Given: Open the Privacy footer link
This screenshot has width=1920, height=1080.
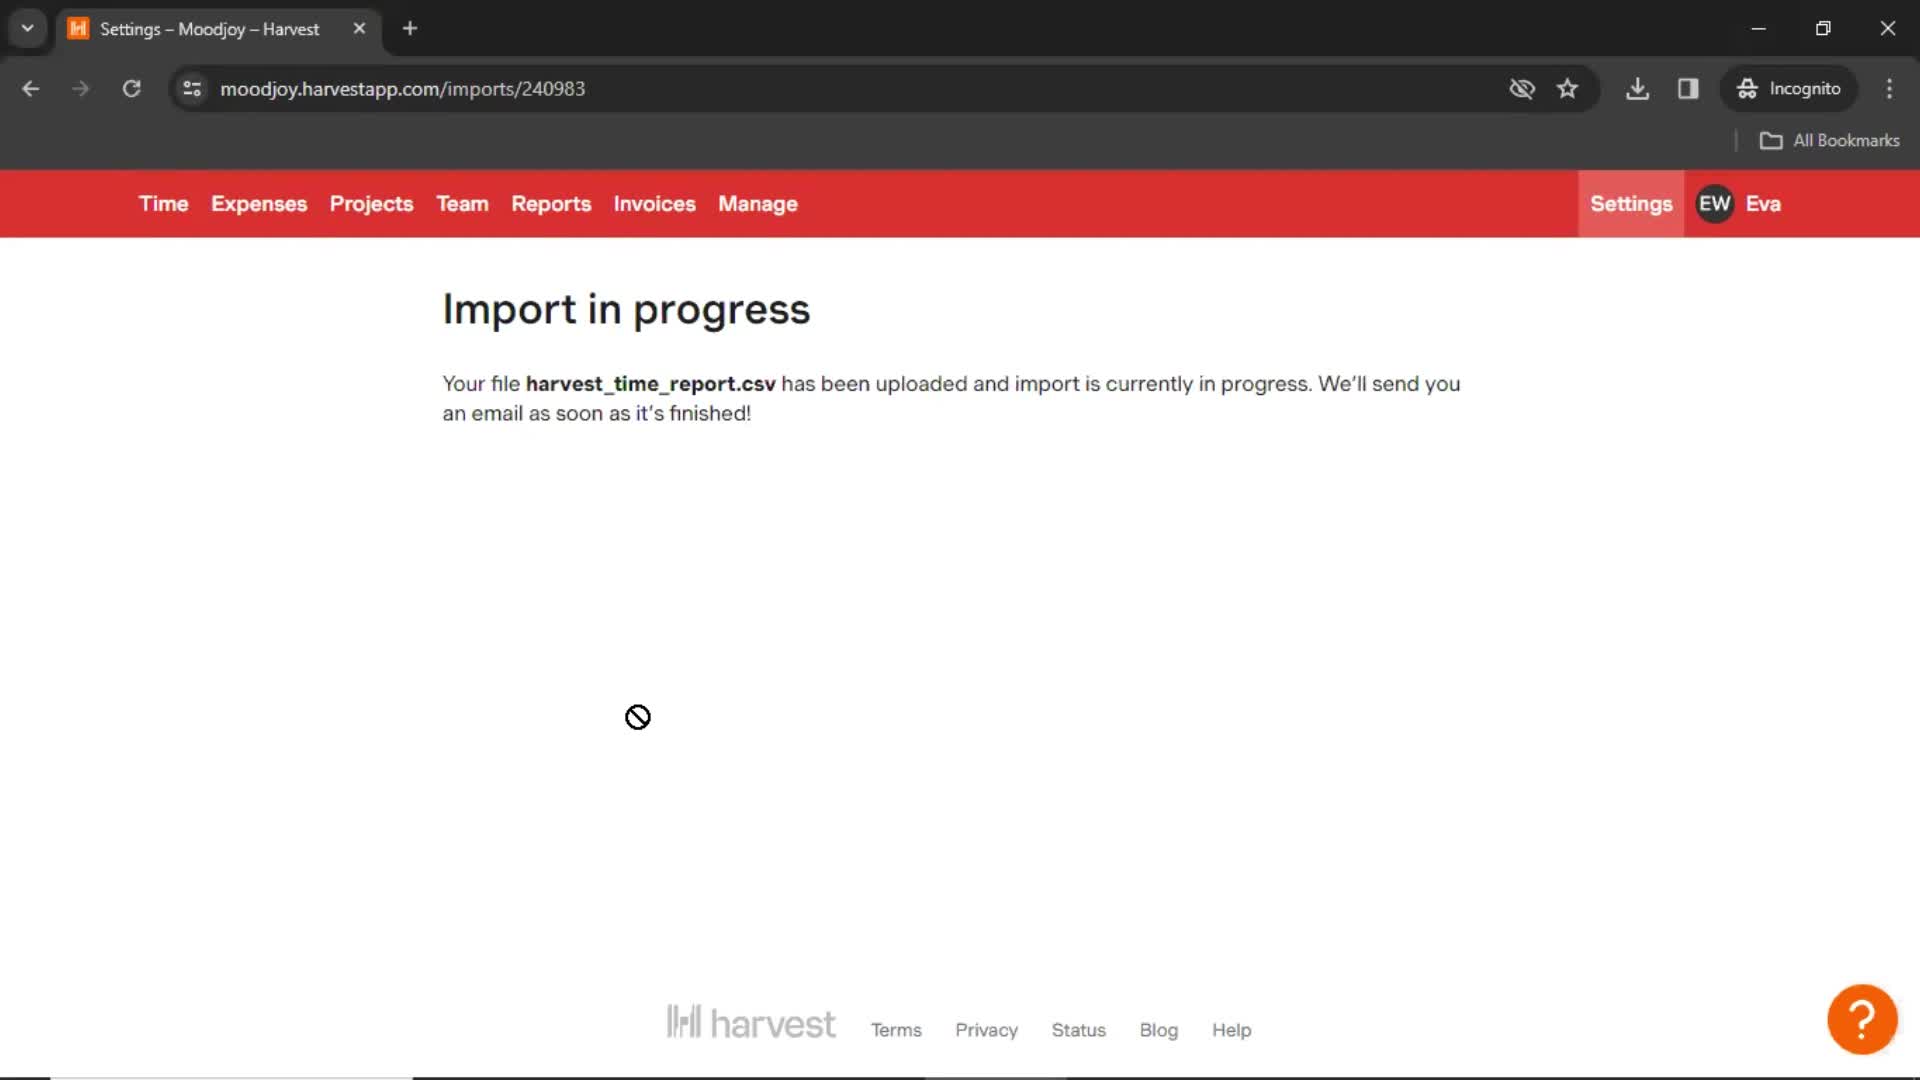Looking at the screenshot, I should tap(986, 1030).
